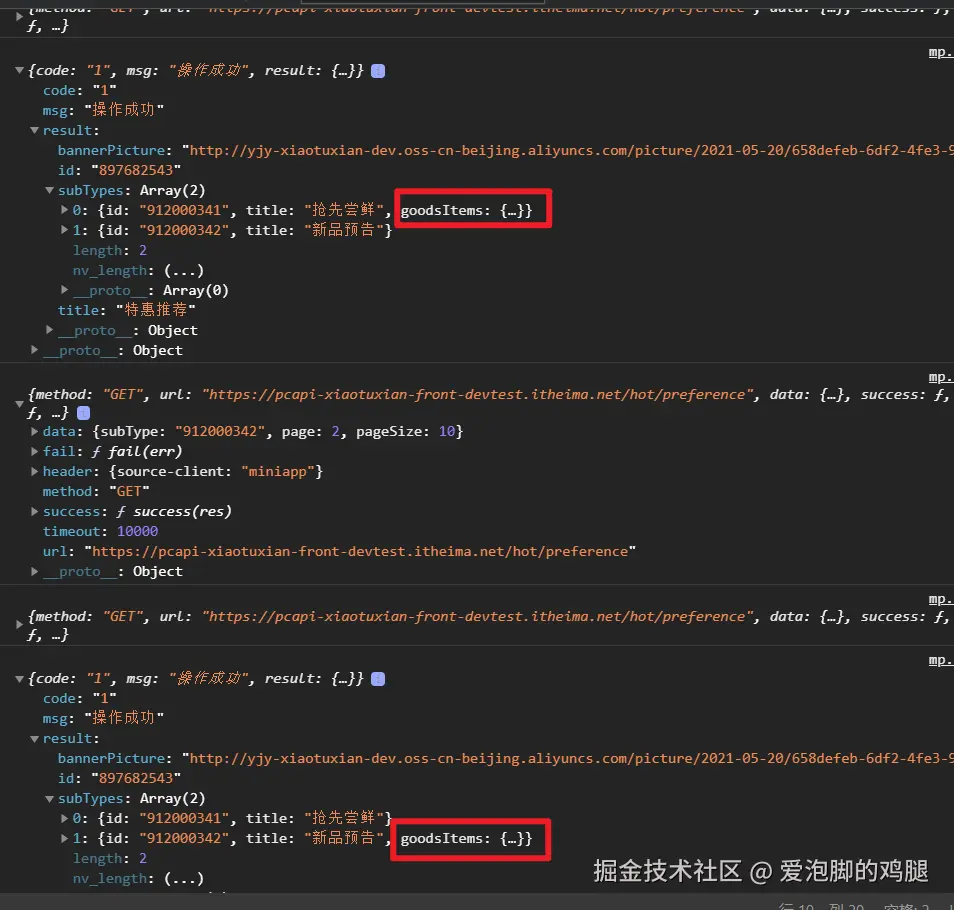Select url property with hot/preference address

coord(339,552)
